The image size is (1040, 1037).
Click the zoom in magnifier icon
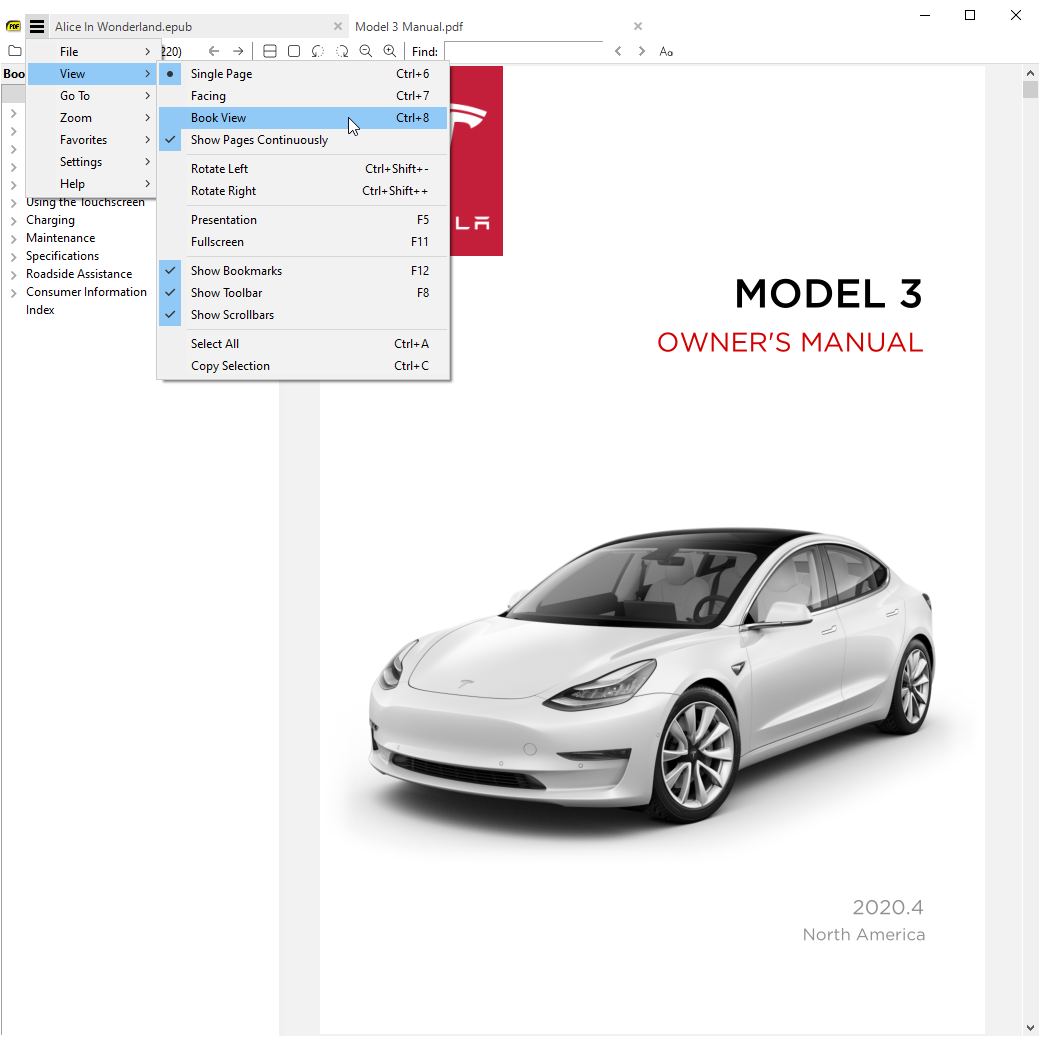click(x=390, y=51)
